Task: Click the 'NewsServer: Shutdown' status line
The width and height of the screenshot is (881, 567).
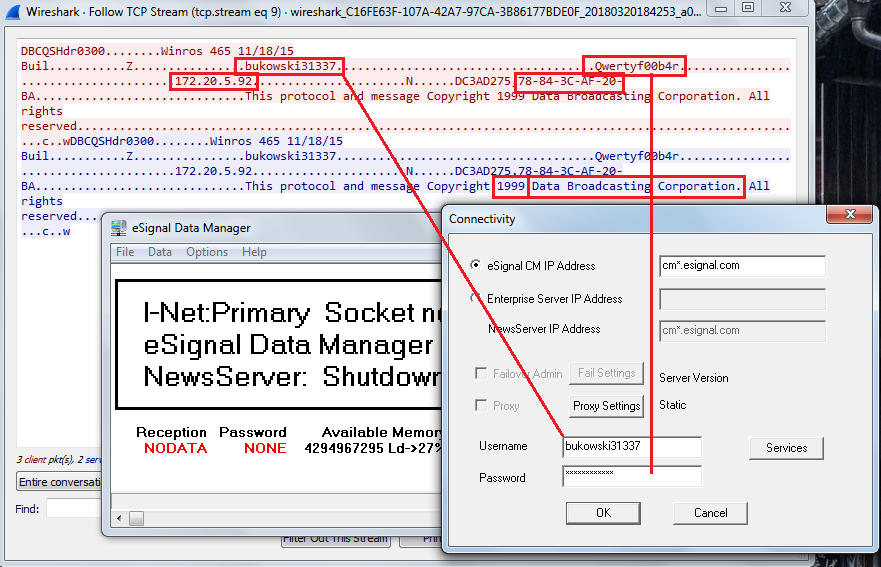Action: (x=292, y=377)
